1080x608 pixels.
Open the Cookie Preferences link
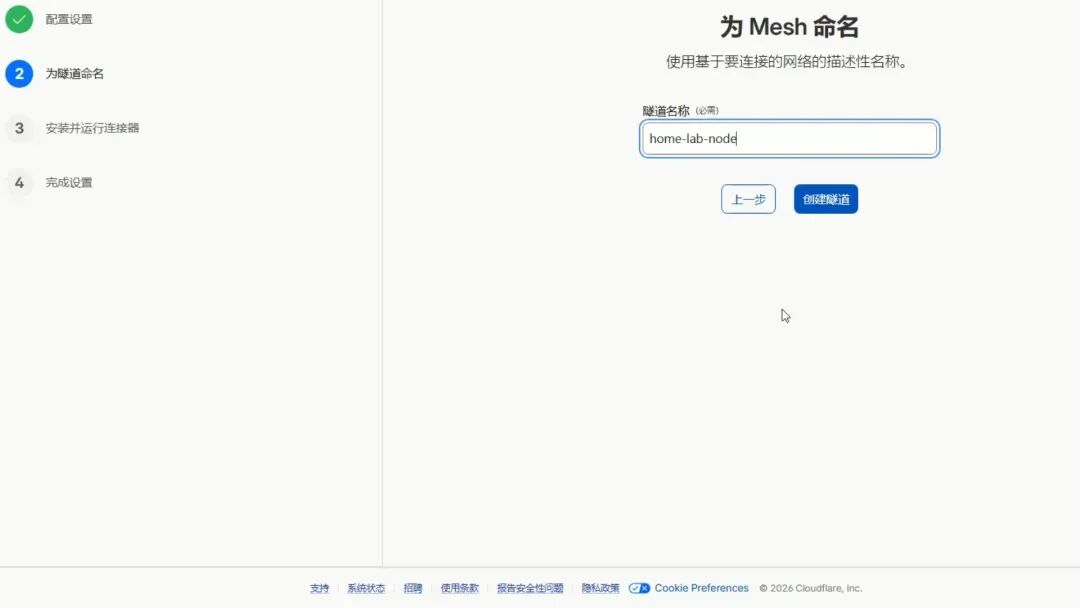(x=701, y=588)
